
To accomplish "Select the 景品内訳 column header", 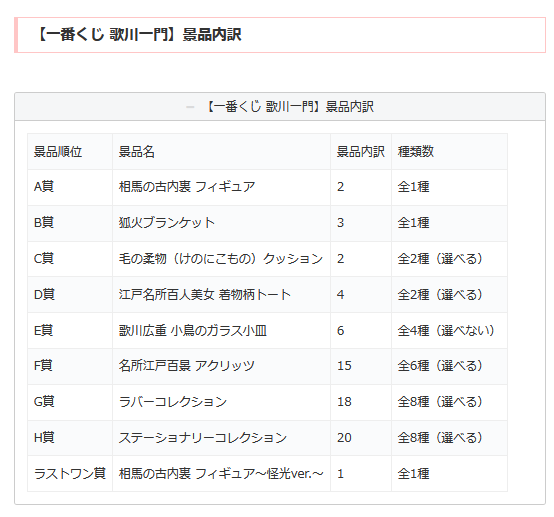I will [361, 152].
